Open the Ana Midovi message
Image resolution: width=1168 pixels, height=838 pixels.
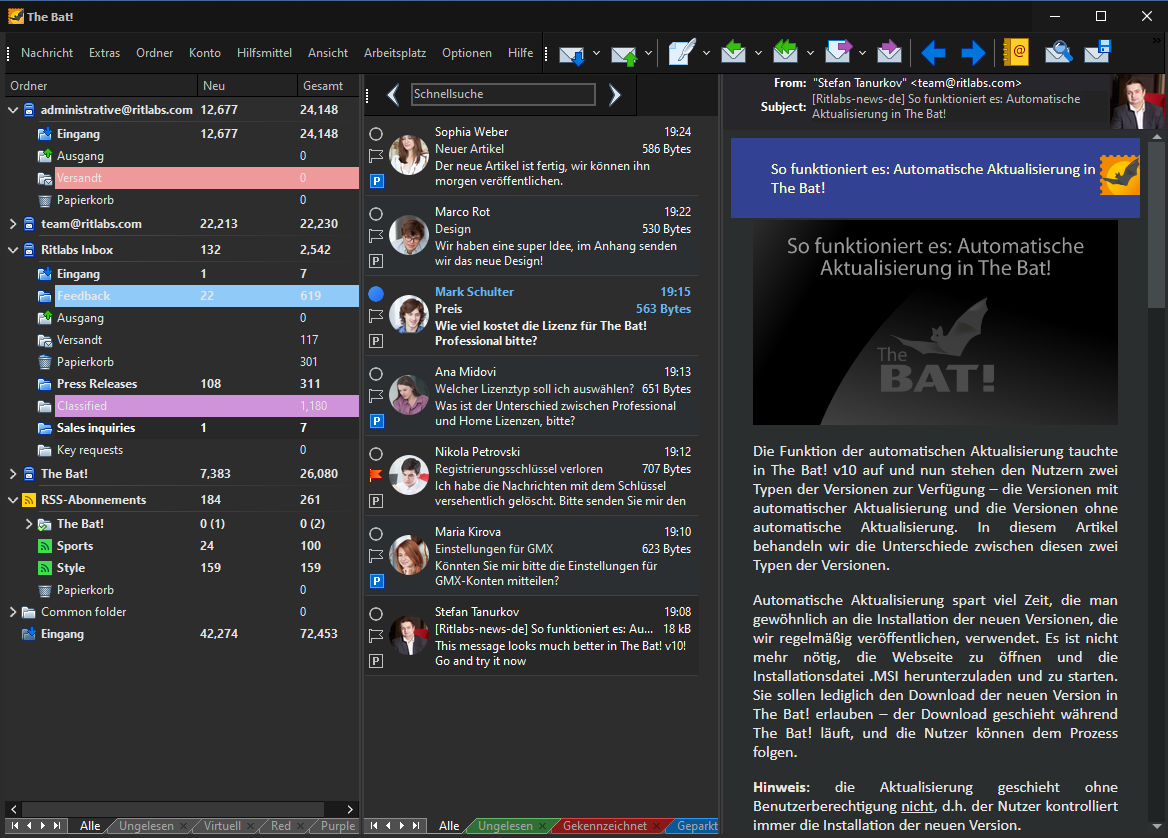(531, 396)
